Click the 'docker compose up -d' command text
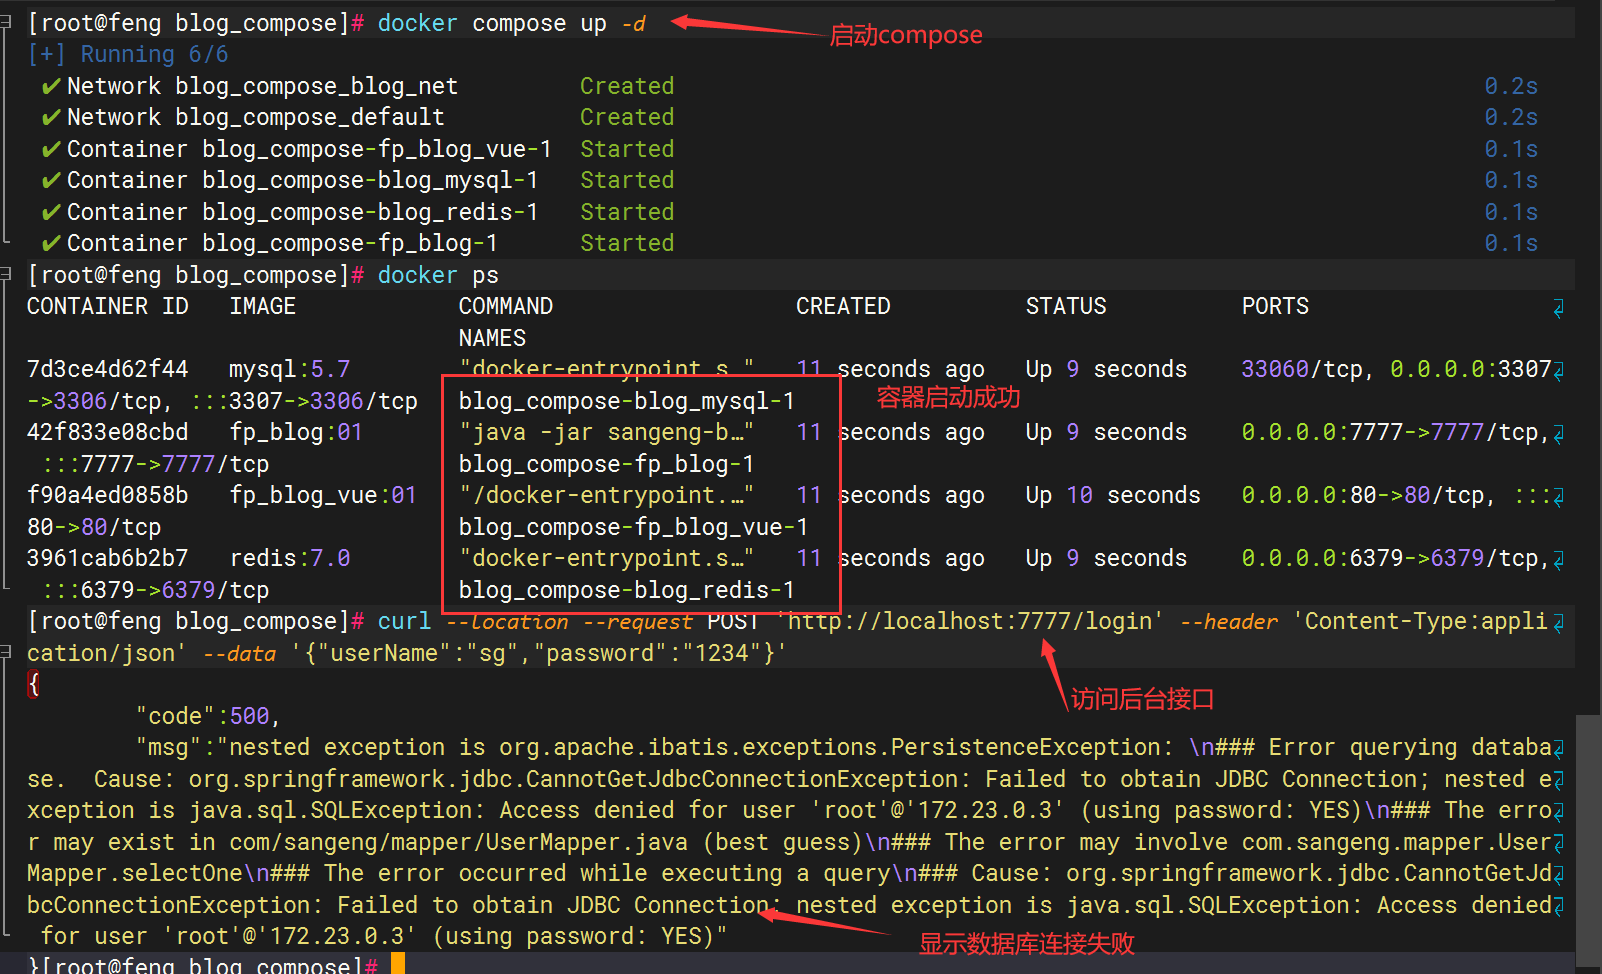 [511, 23]
